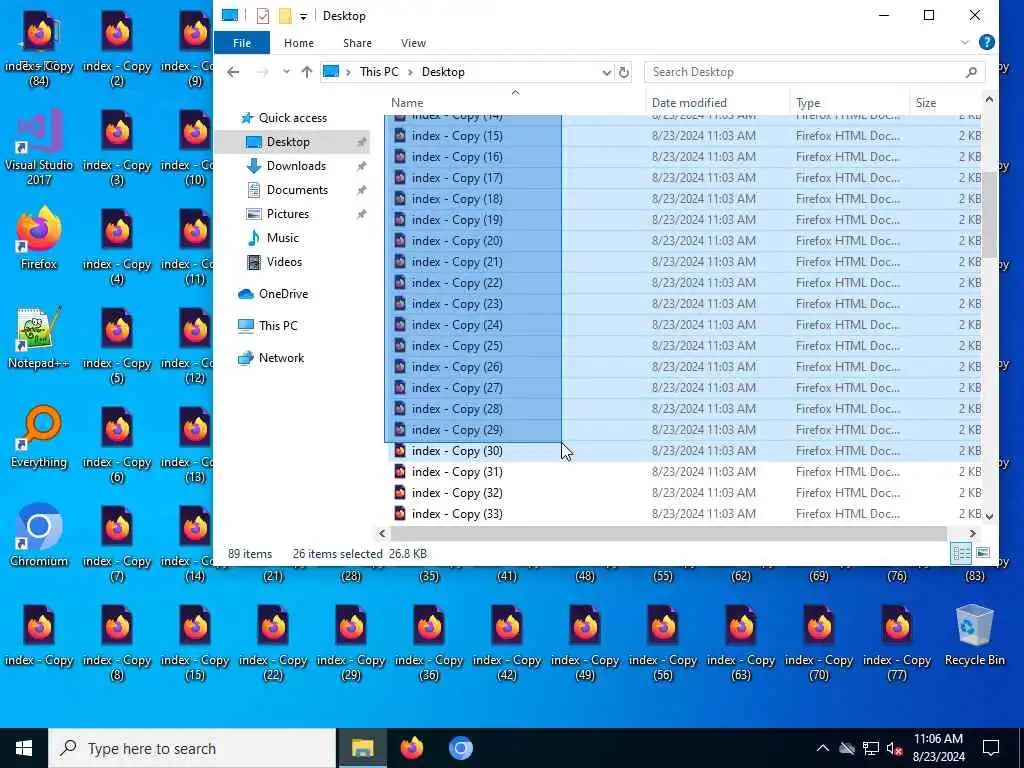Open the Share ribbon tab
Viewport: 1024px width, 768px height.
pyautogui.click(x=357, y=43)
